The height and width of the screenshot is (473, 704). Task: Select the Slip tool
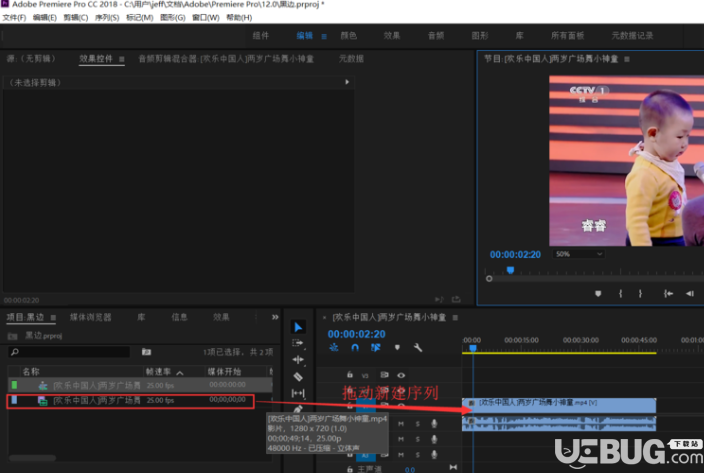(298, 393)
